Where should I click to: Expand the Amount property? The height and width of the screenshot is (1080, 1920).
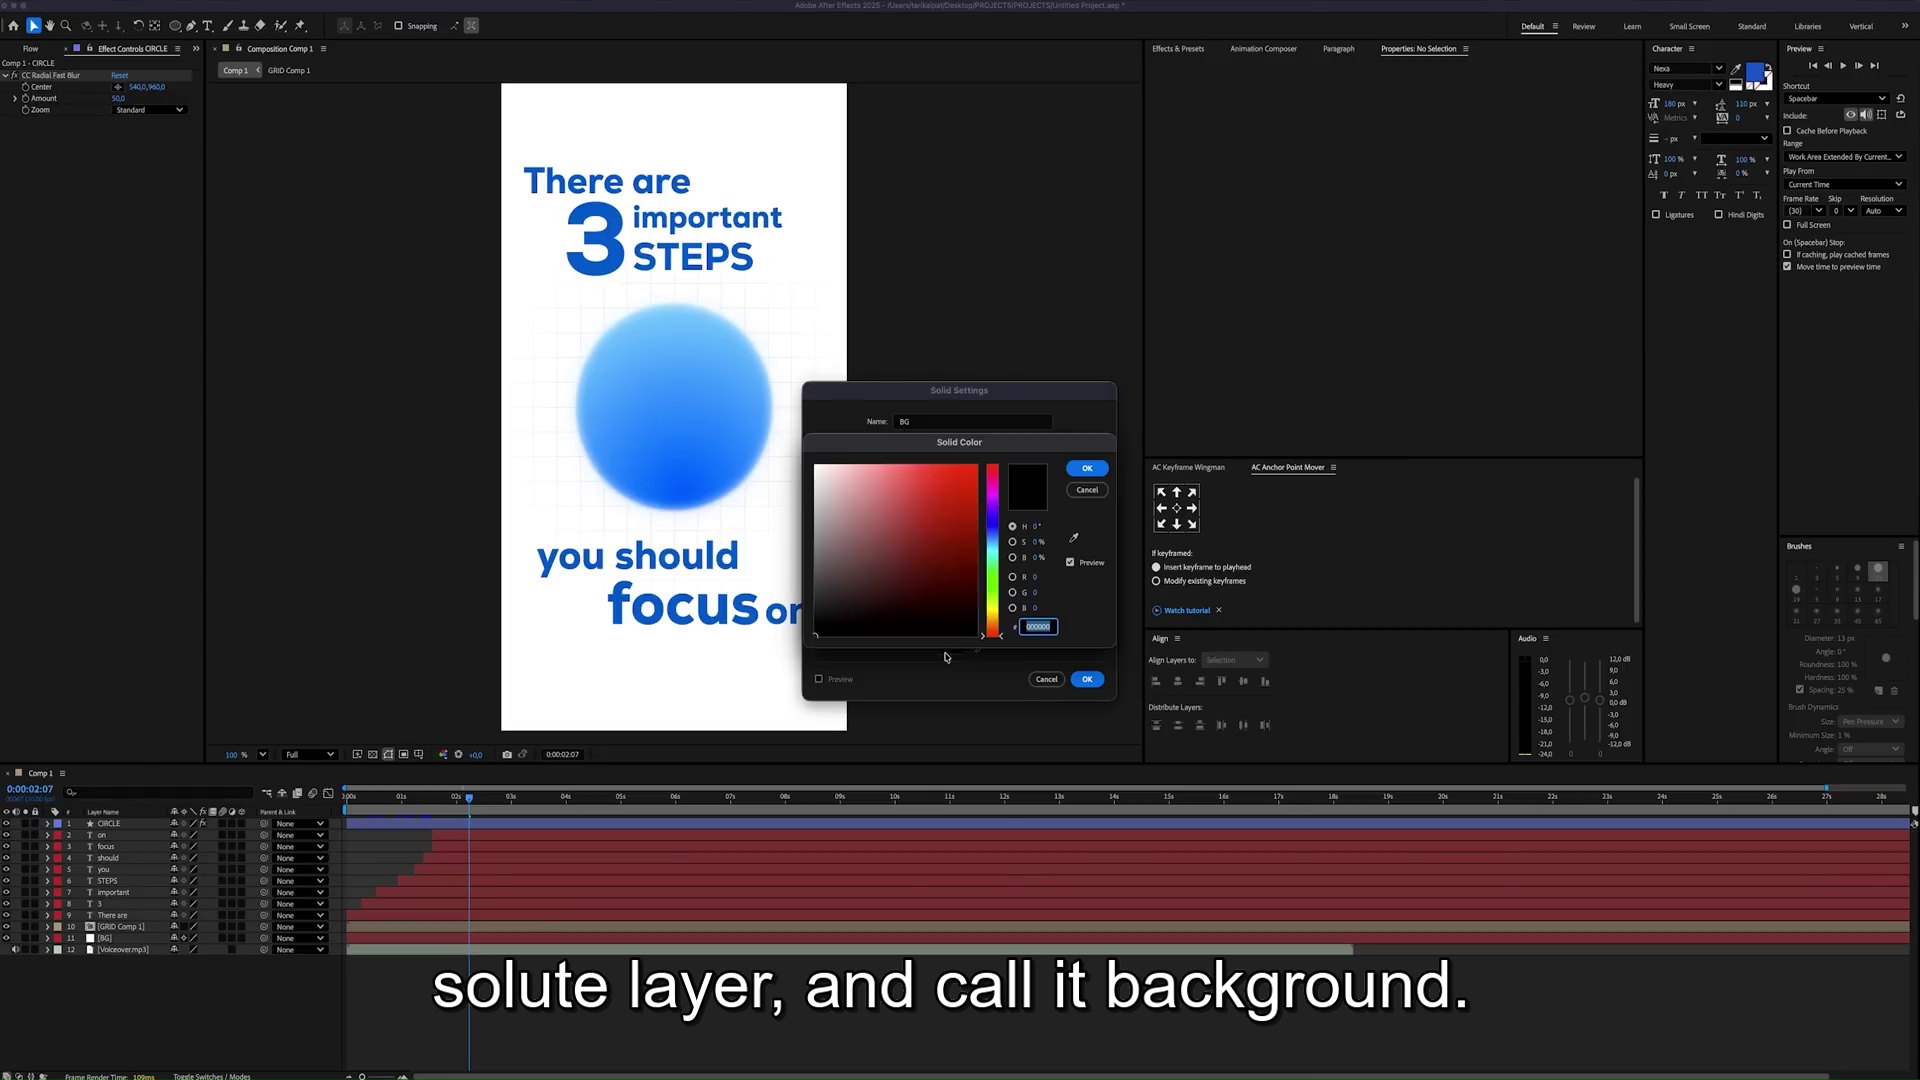point(15,98)
